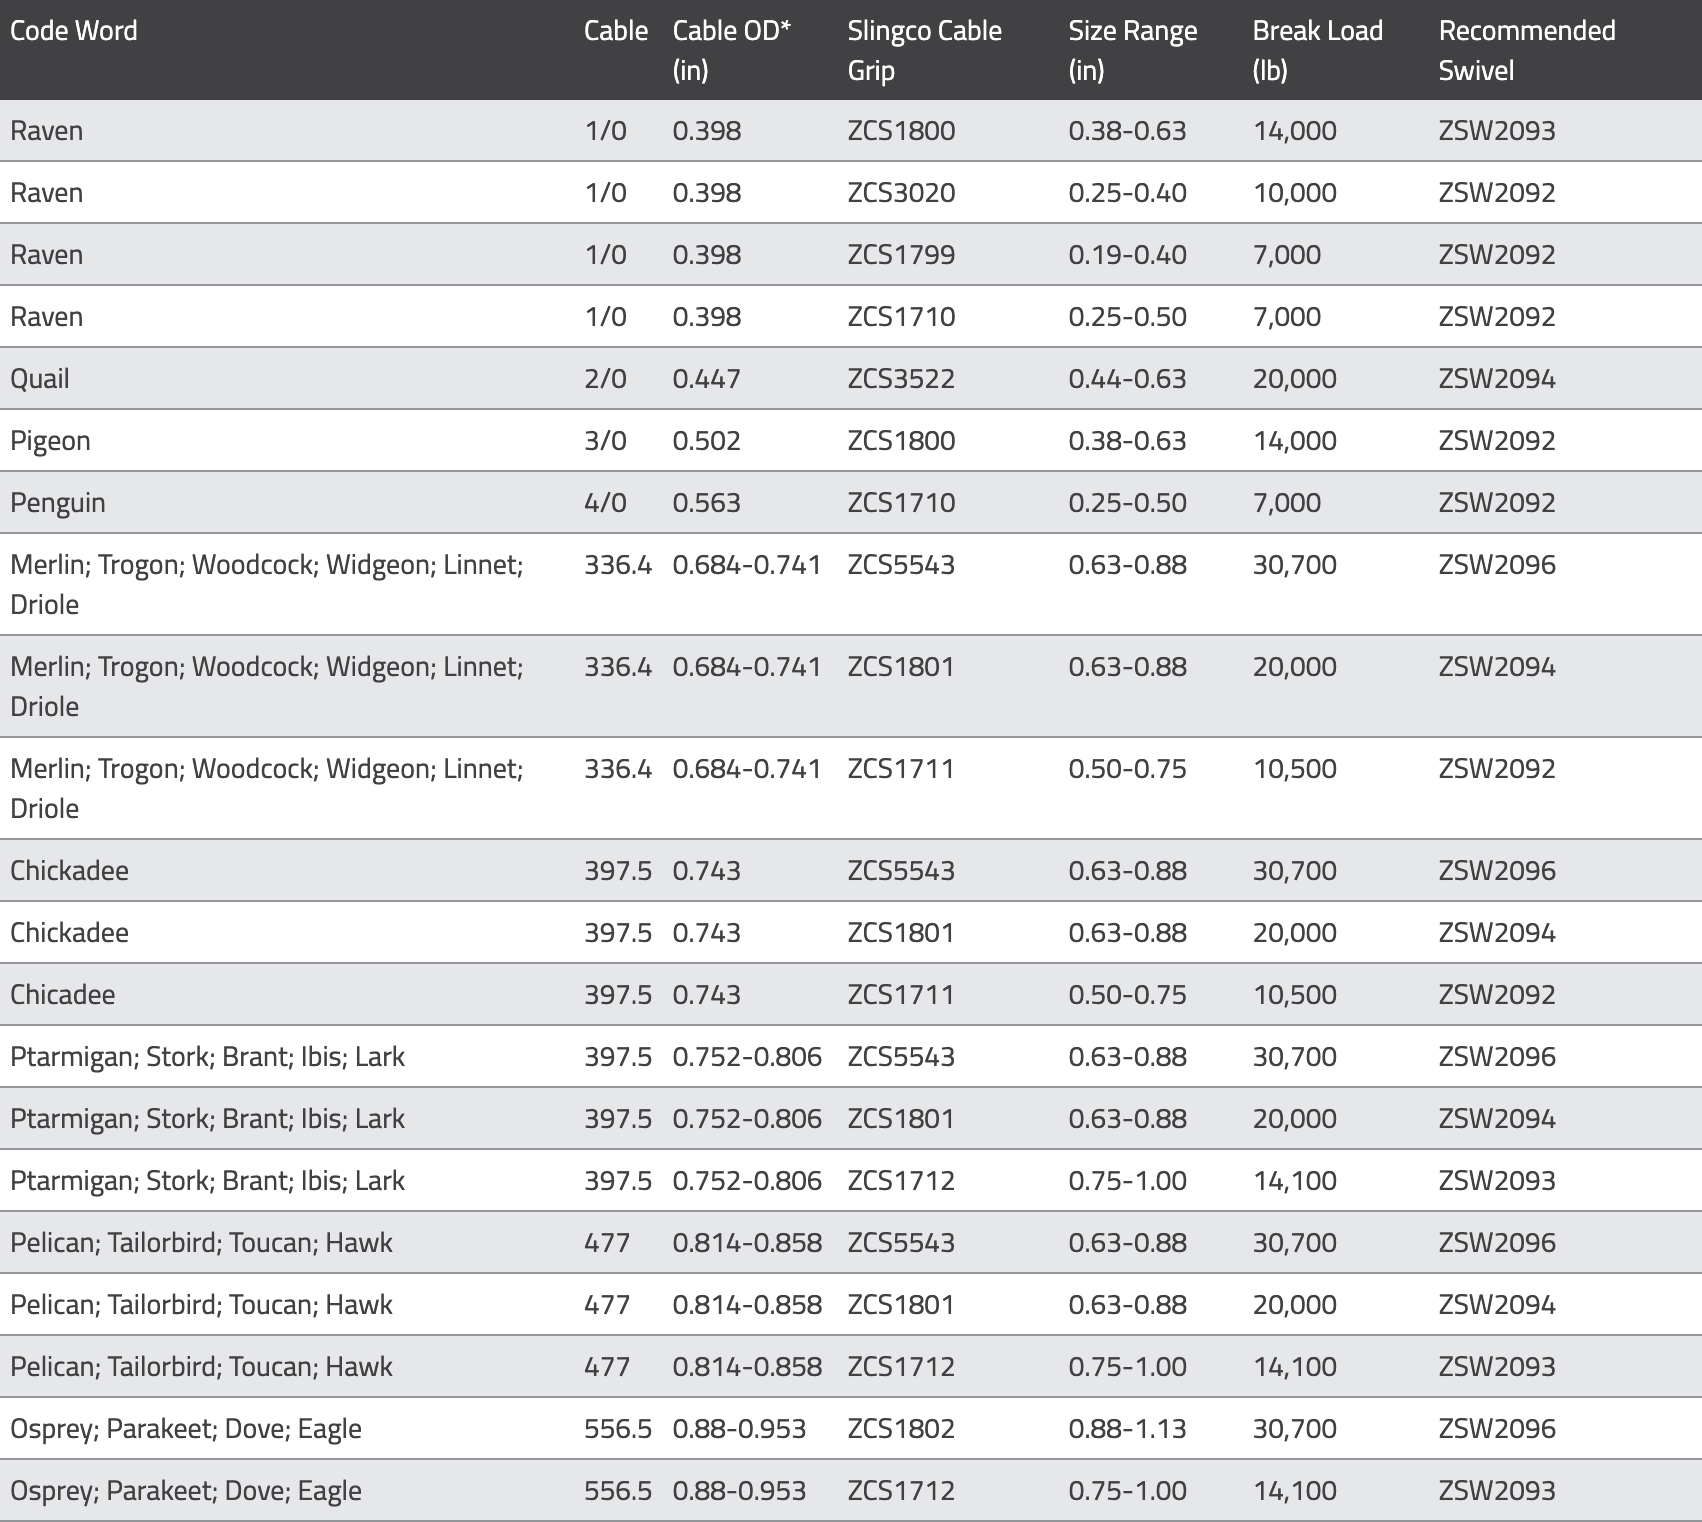Select the ZCS3020 cable grip cell
This screenshot has width=1702, height=1522.
coord(901,193)
